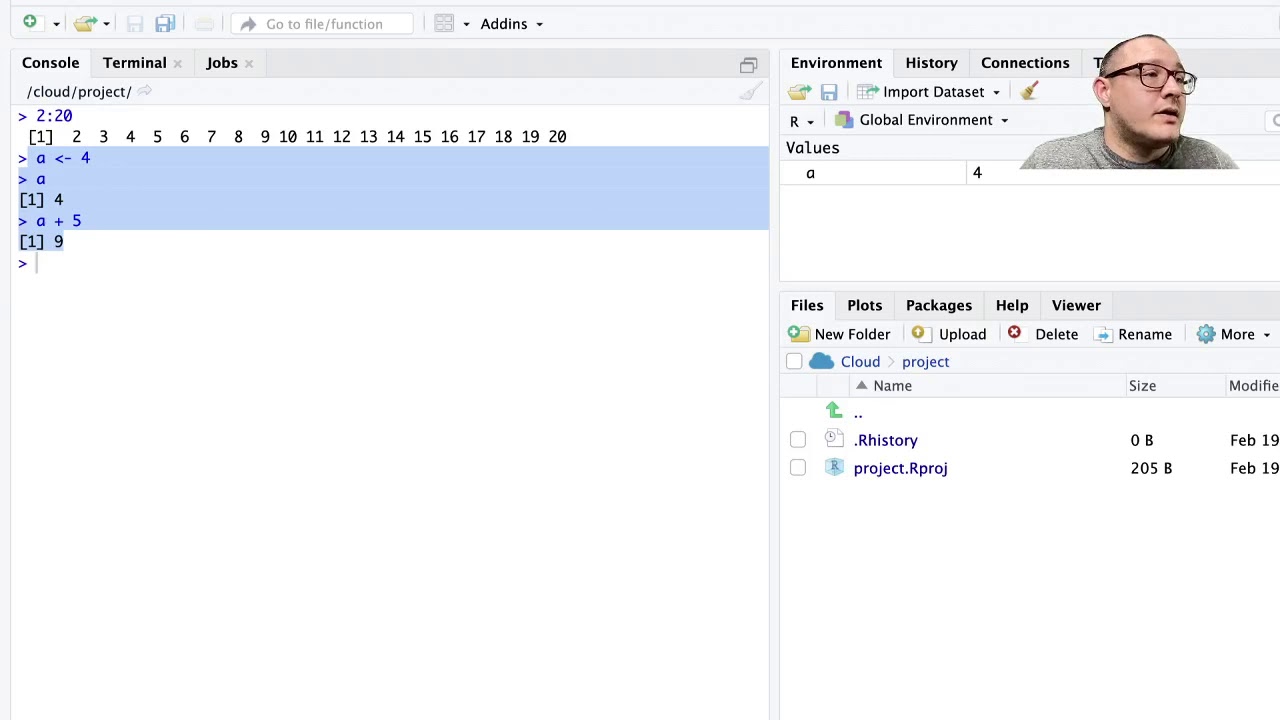Open the New File dropdown arrow
1280x720 pixels.
(x=56, y=24)
